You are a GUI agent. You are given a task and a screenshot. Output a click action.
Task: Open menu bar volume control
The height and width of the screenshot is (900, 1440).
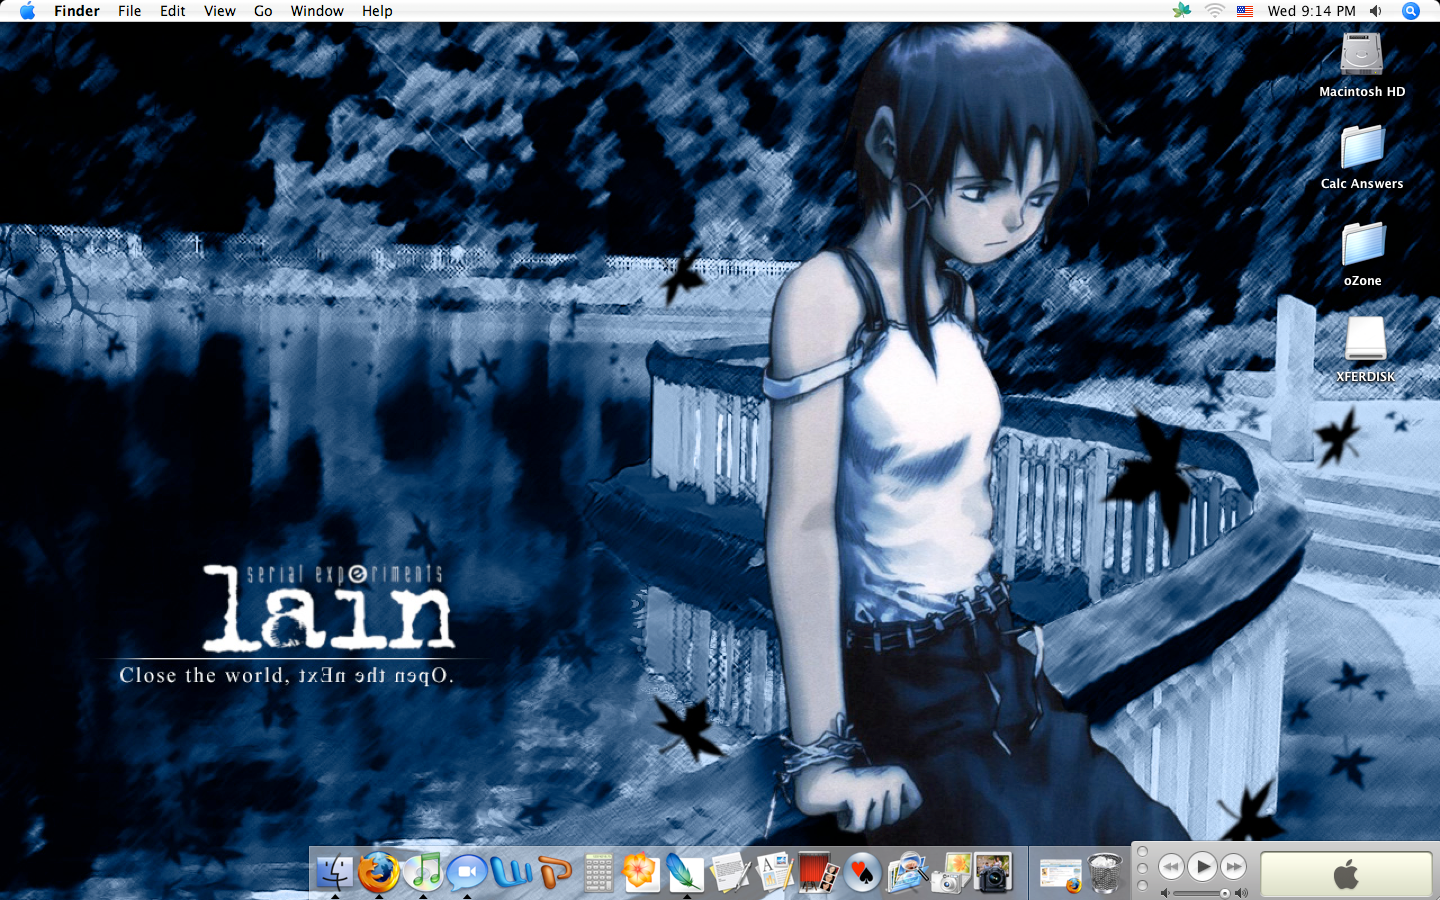(x=1377, y=11)
